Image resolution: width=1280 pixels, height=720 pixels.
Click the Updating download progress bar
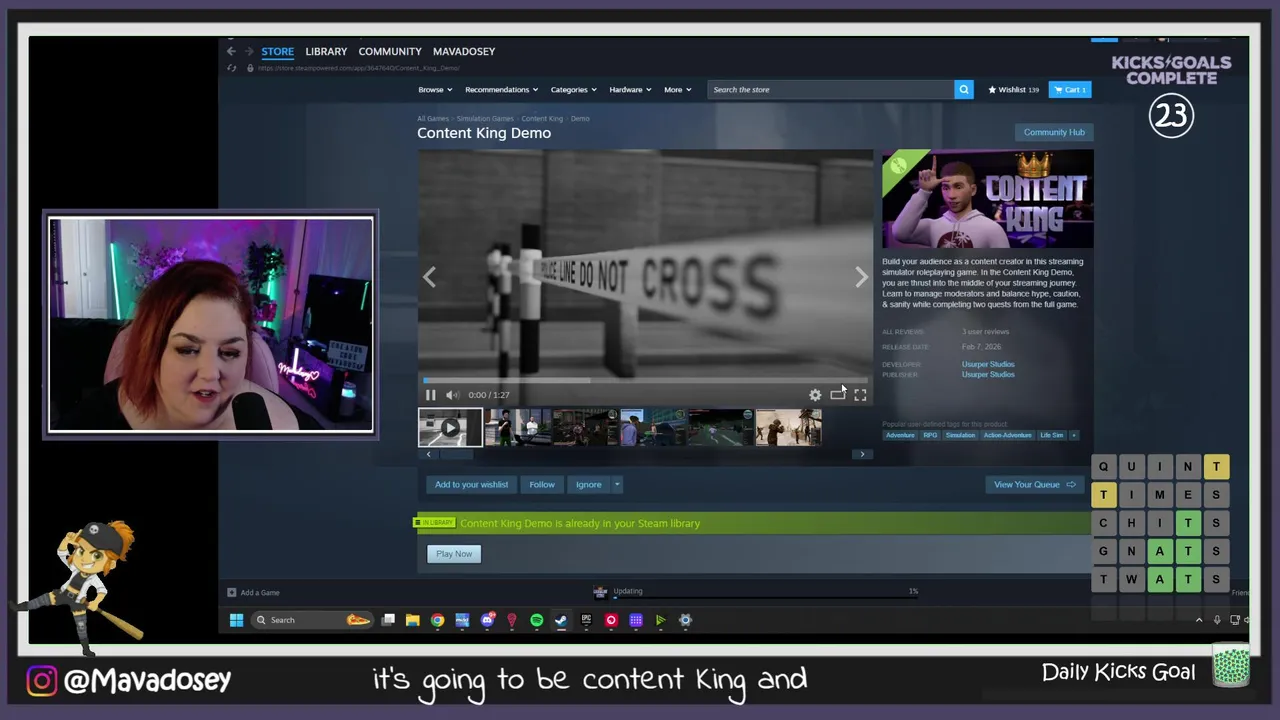click(765, 599)
